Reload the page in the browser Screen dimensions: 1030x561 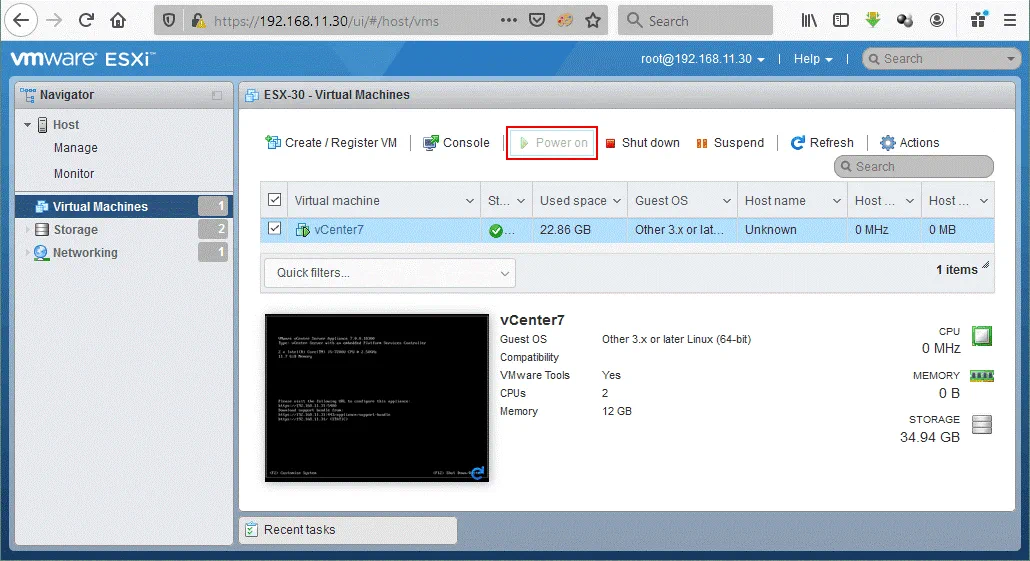(86, 20)
